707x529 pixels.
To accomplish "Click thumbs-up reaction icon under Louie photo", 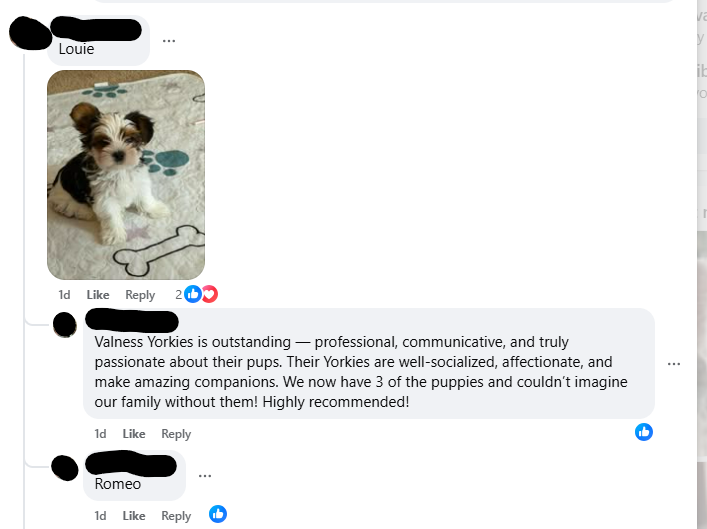I will coord(193,294).
